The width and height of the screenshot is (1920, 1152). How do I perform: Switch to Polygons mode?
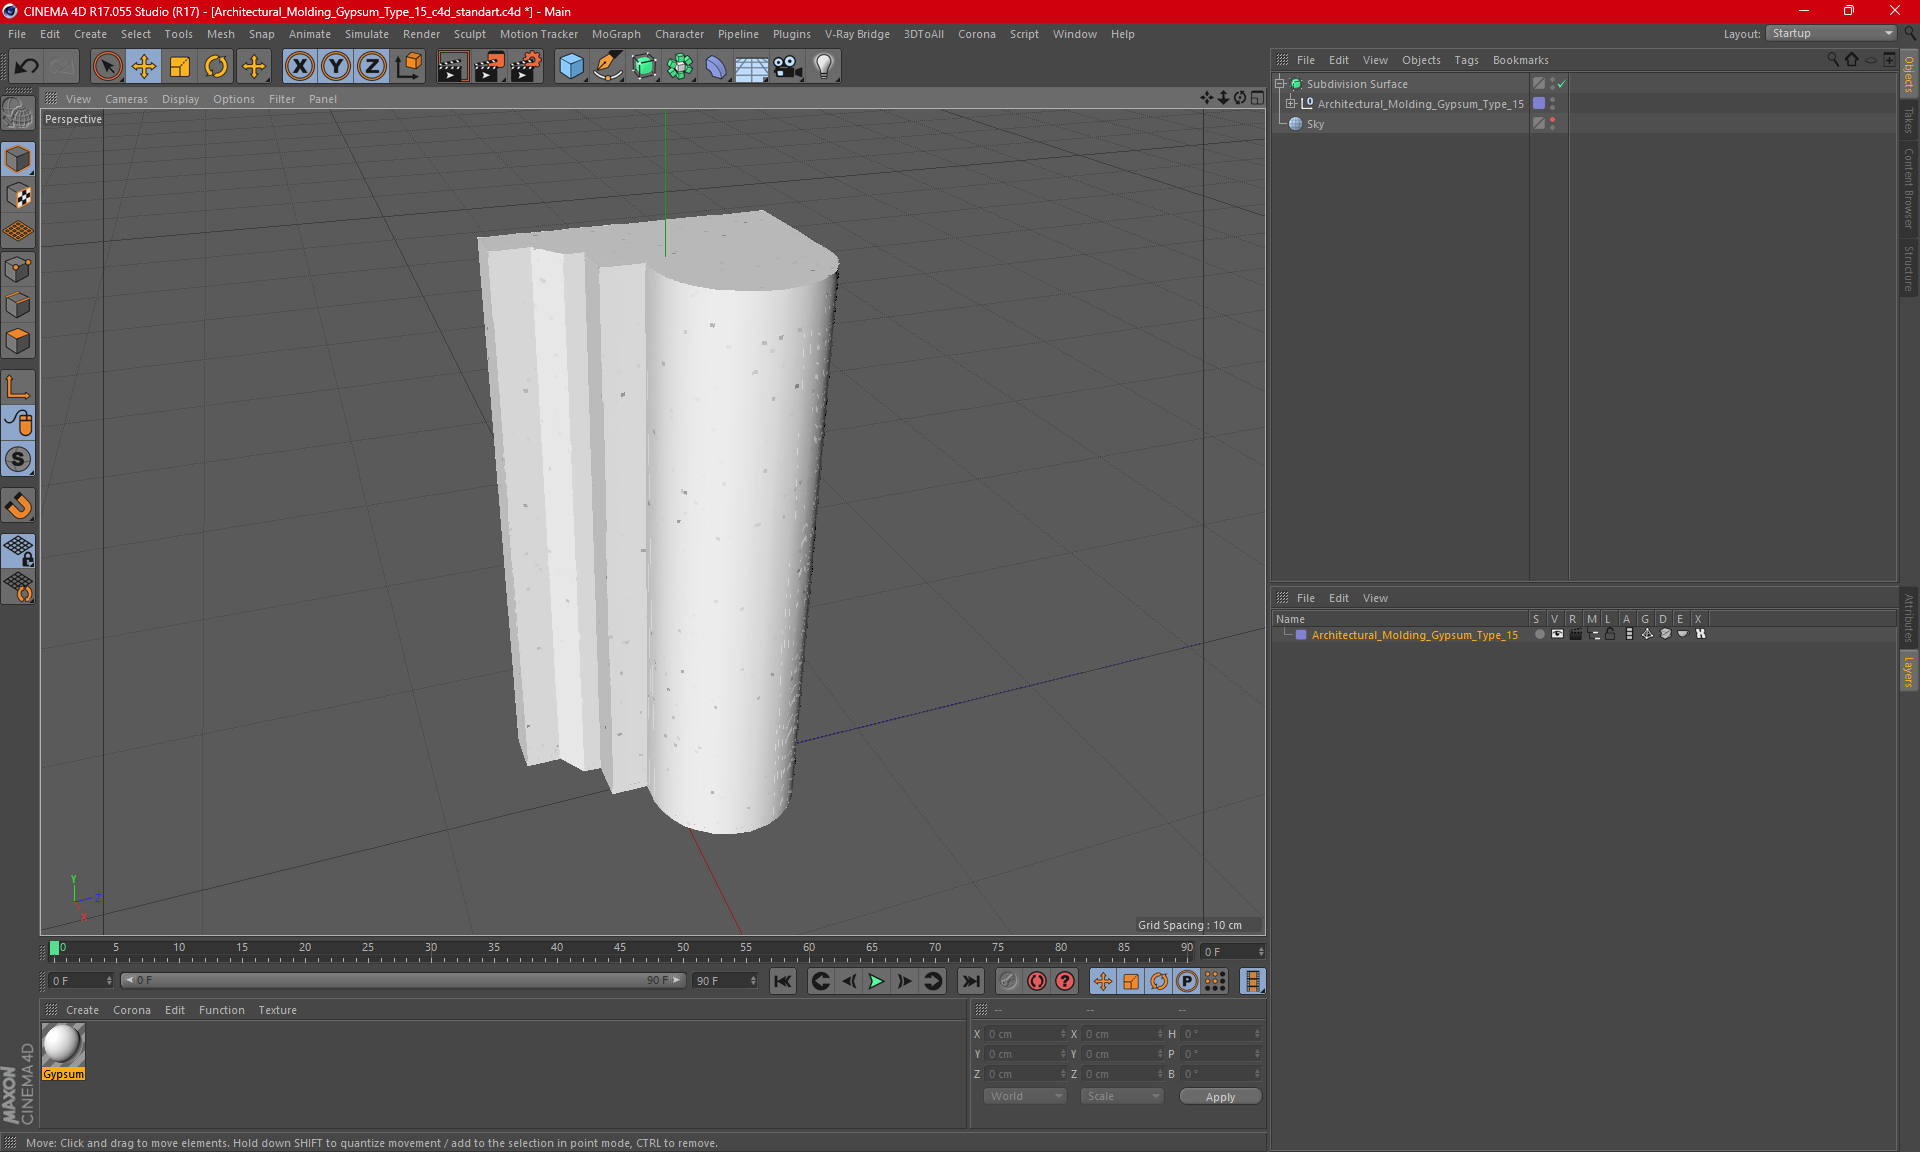[x=18, y=341]
